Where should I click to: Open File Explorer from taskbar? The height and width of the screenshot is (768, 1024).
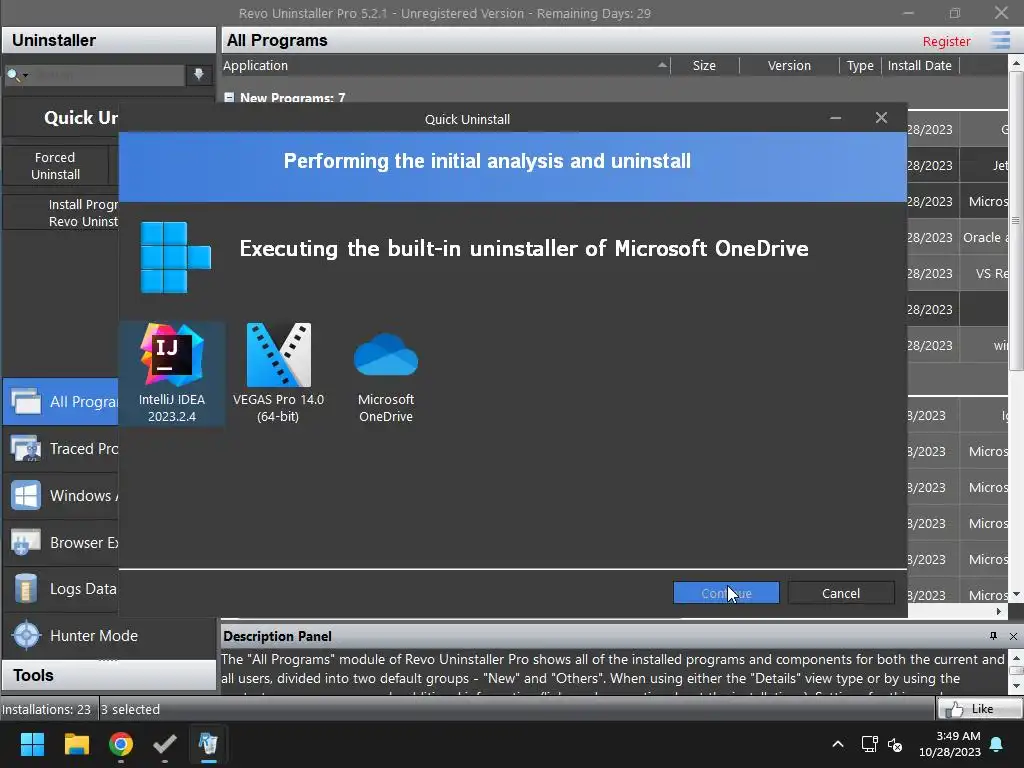click(76, 744)
